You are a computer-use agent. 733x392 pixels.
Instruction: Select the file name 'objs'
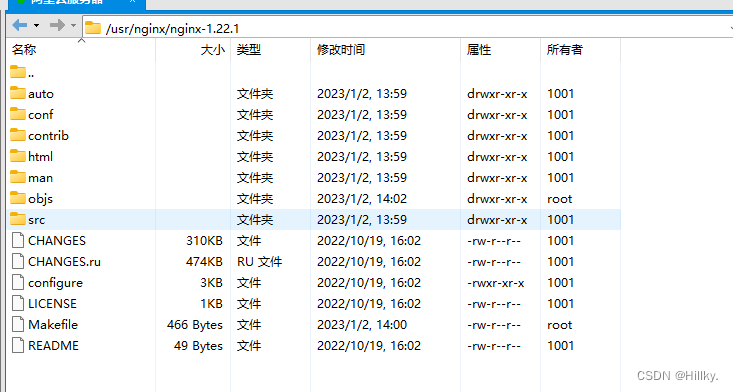pos(40,199)
